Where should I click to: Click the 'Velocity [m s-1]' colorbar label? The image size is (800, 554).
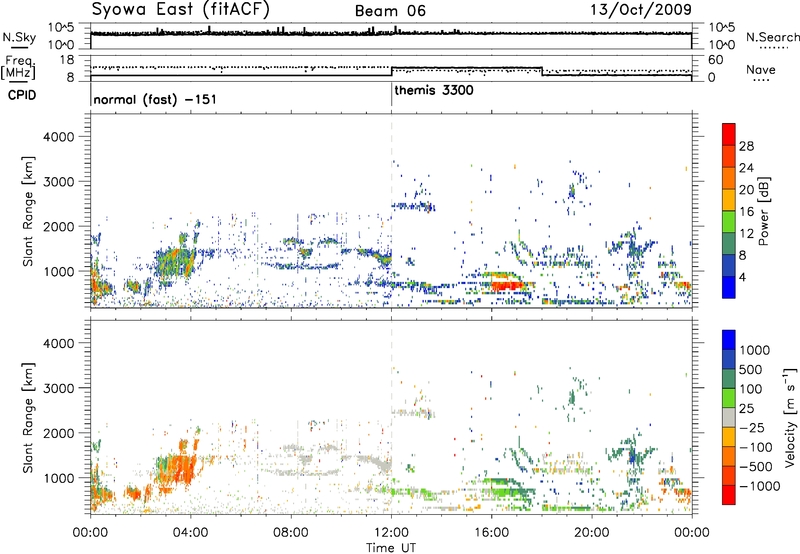[790, 417]
